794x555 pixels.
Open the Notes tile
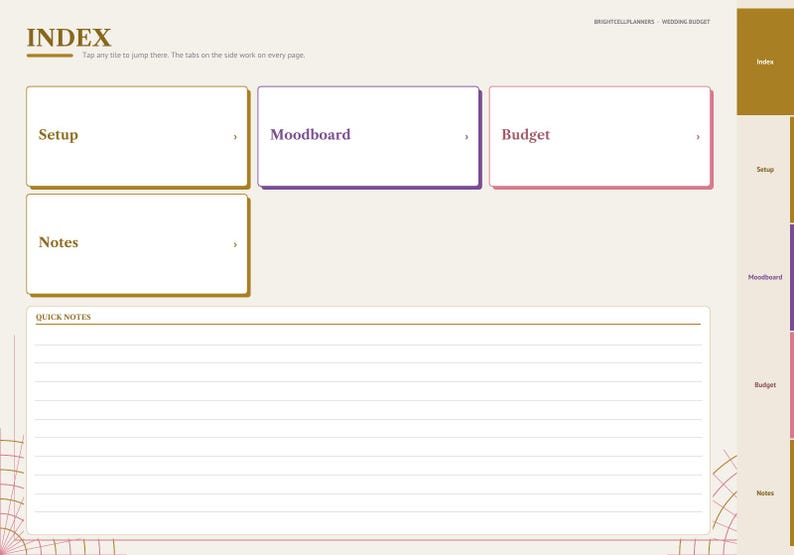point(137,244)
